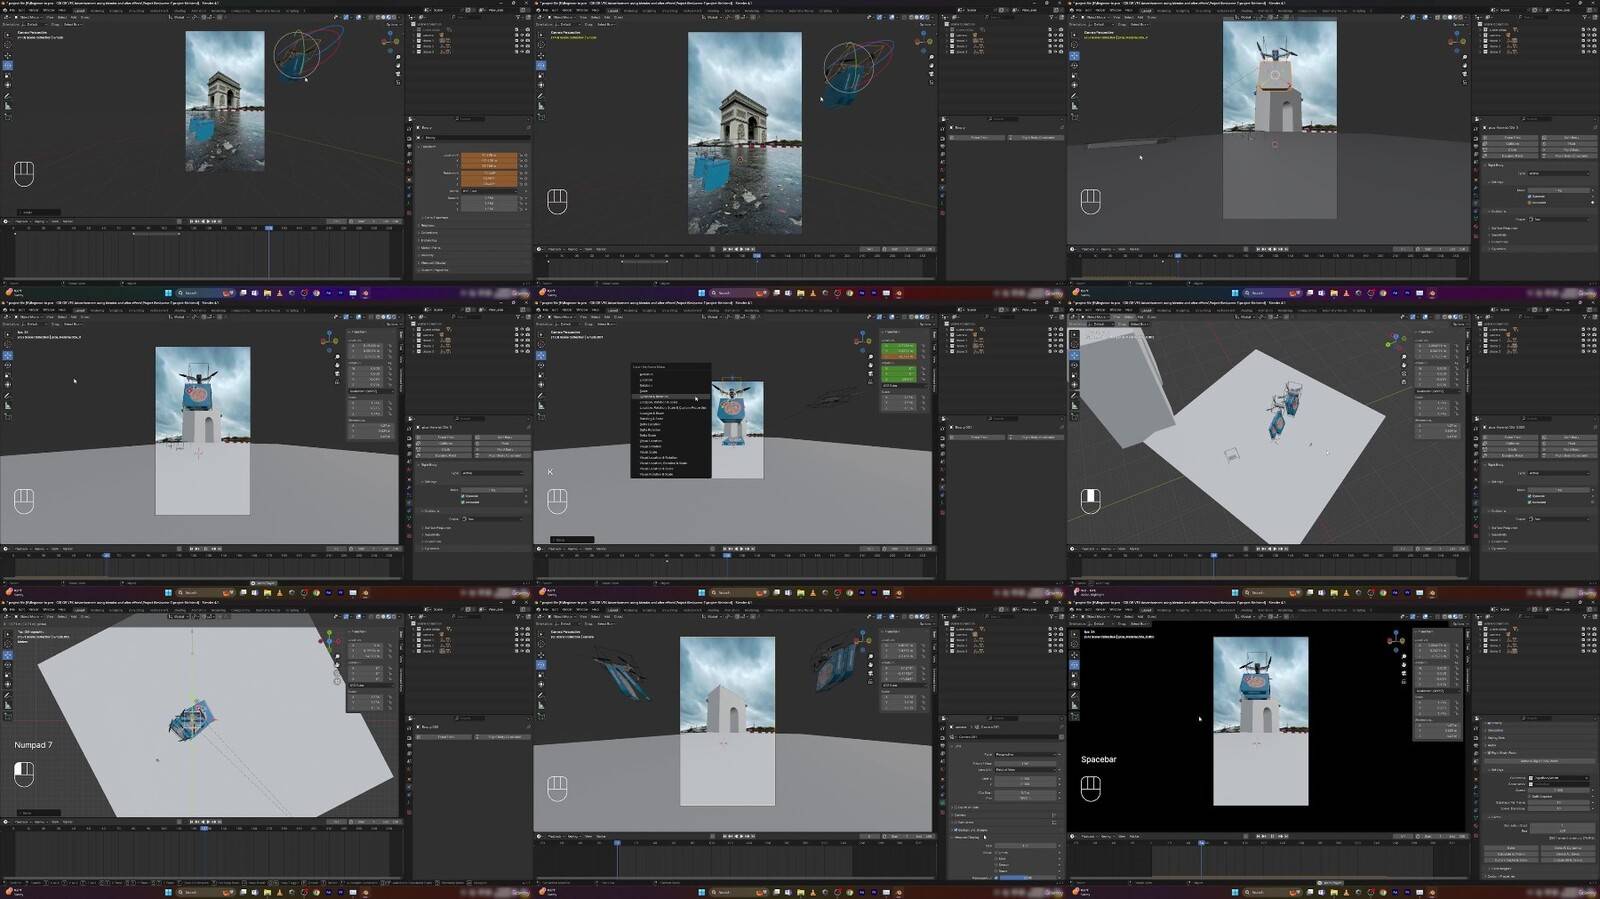Click Bake button in Spacebar frame physics panel
The height and width of the screenshot is (899, 1600).
click(x=1511, y=848)
